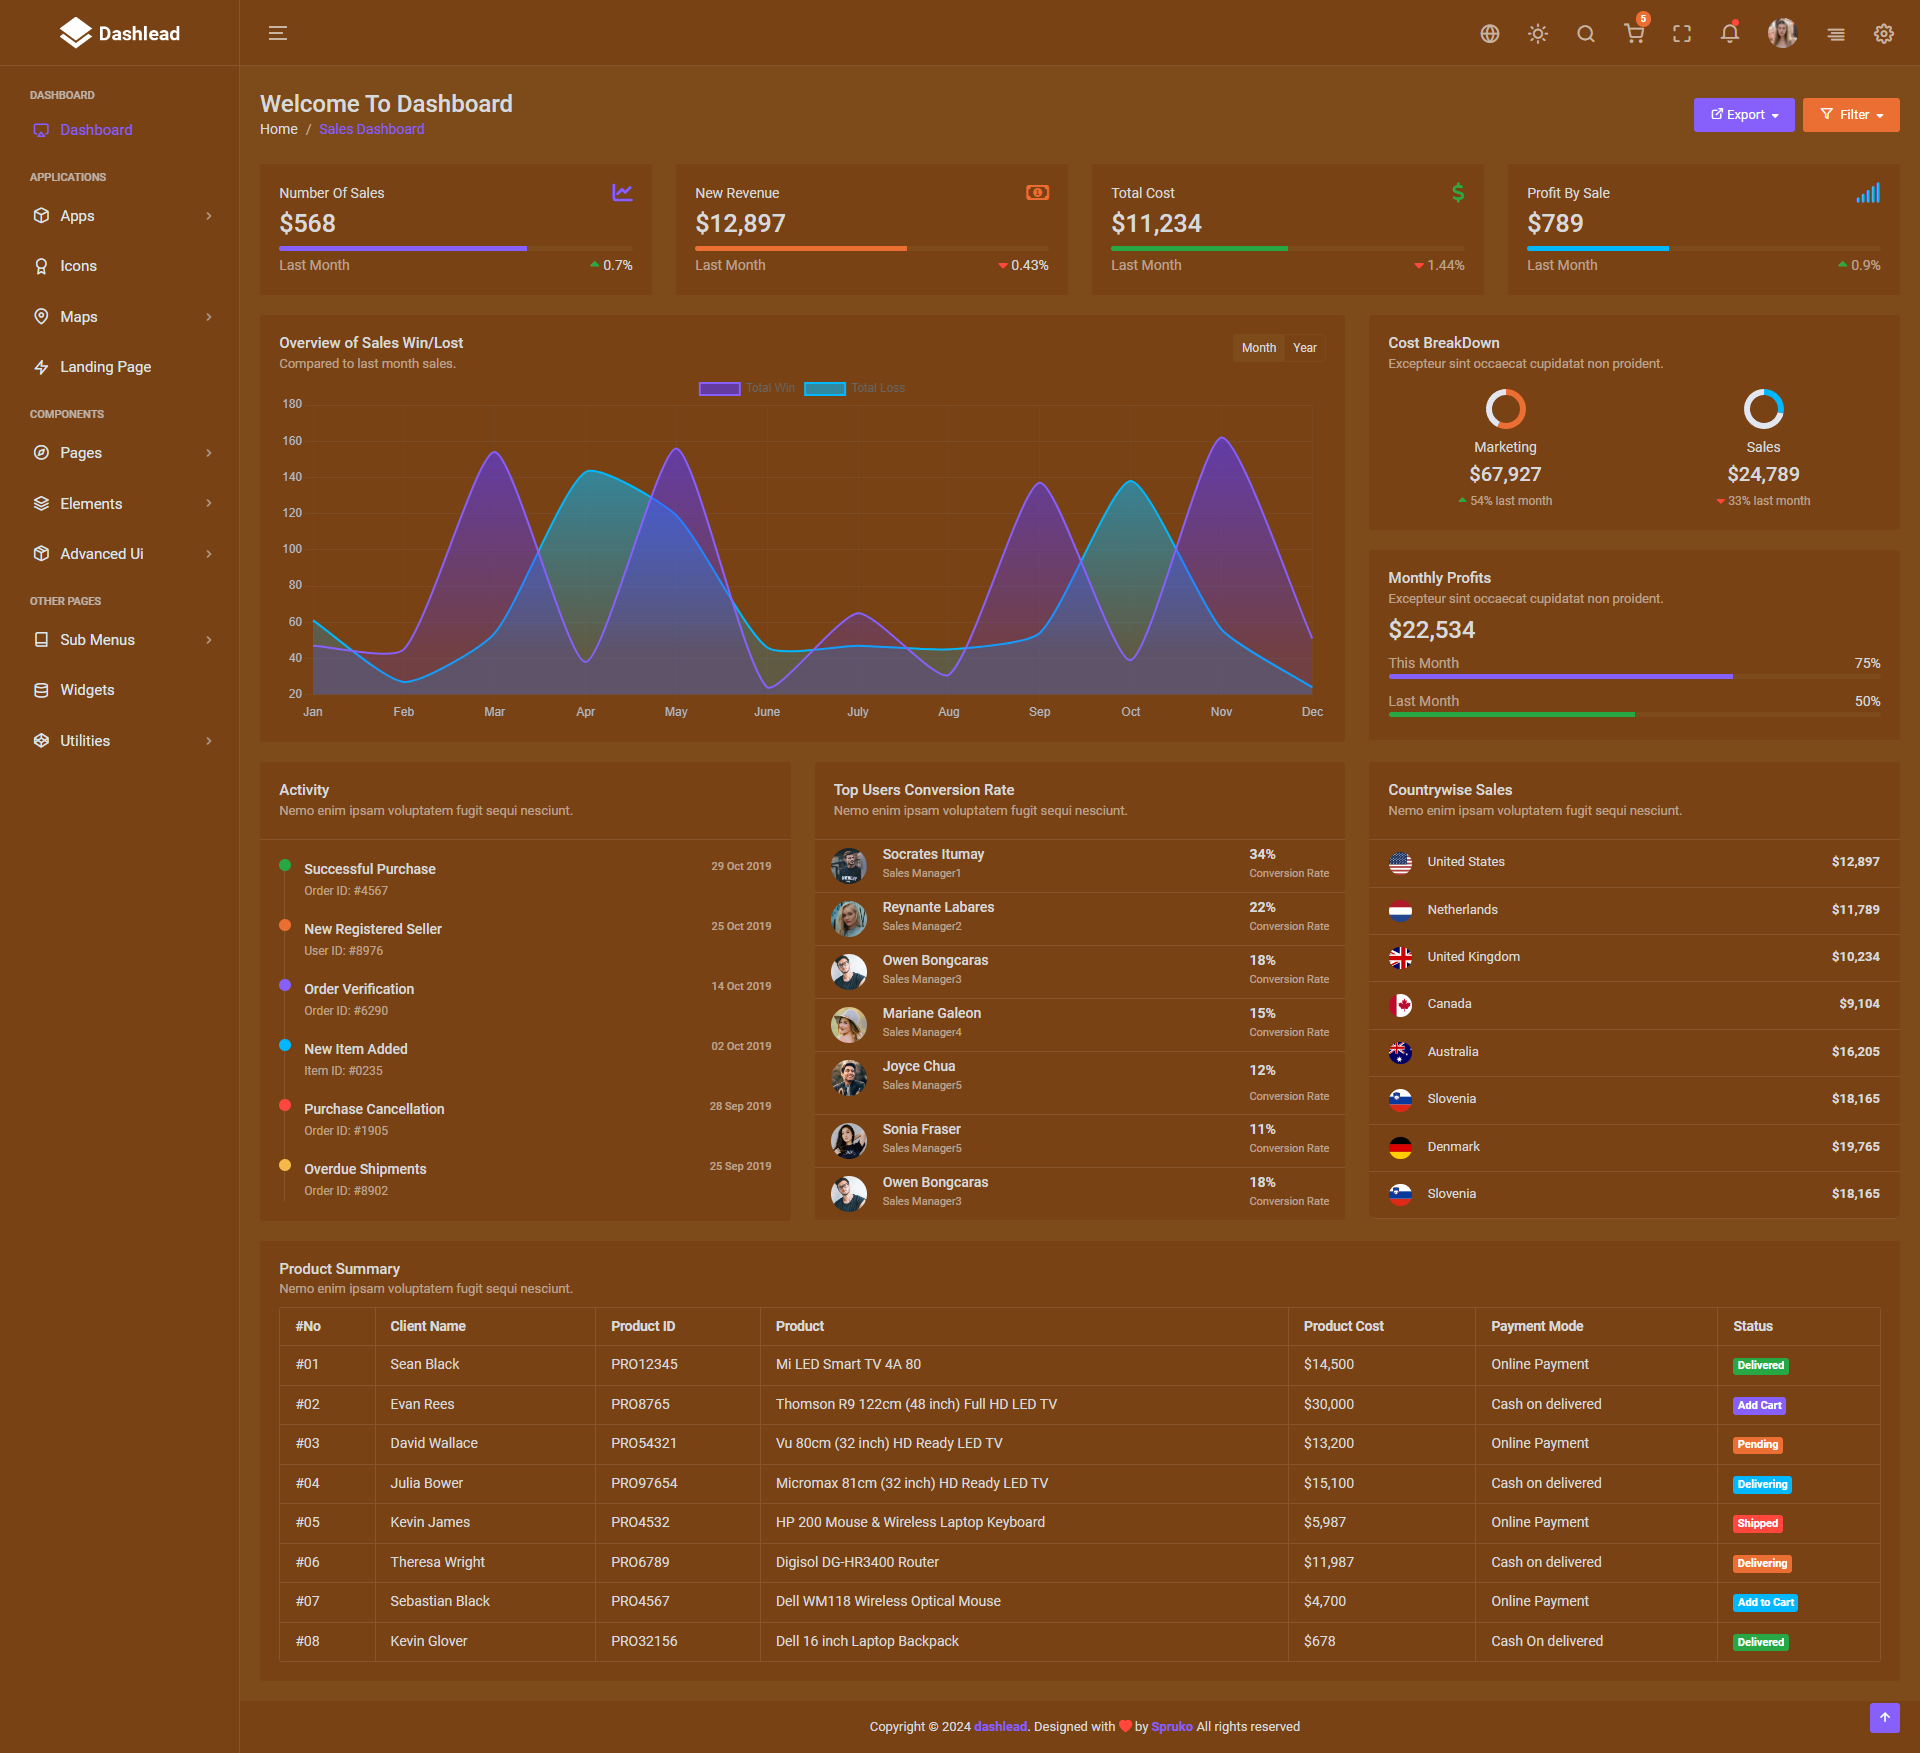
Task: Open the shopping cart icon
Action: click(x=1634, y=34)
